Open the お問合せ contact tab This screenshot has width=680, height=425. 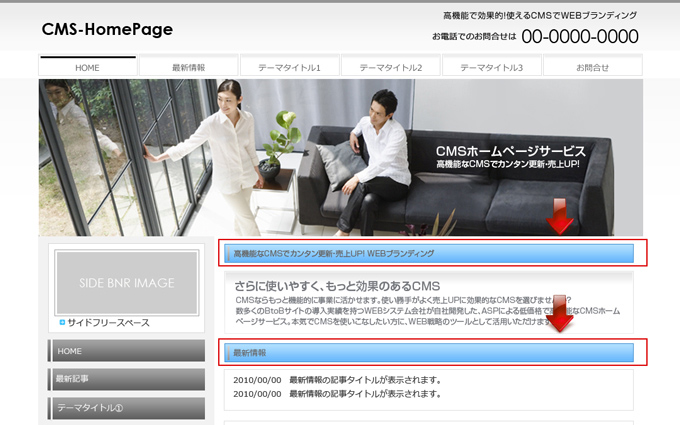pyautogui.click(x=592, y=67)
